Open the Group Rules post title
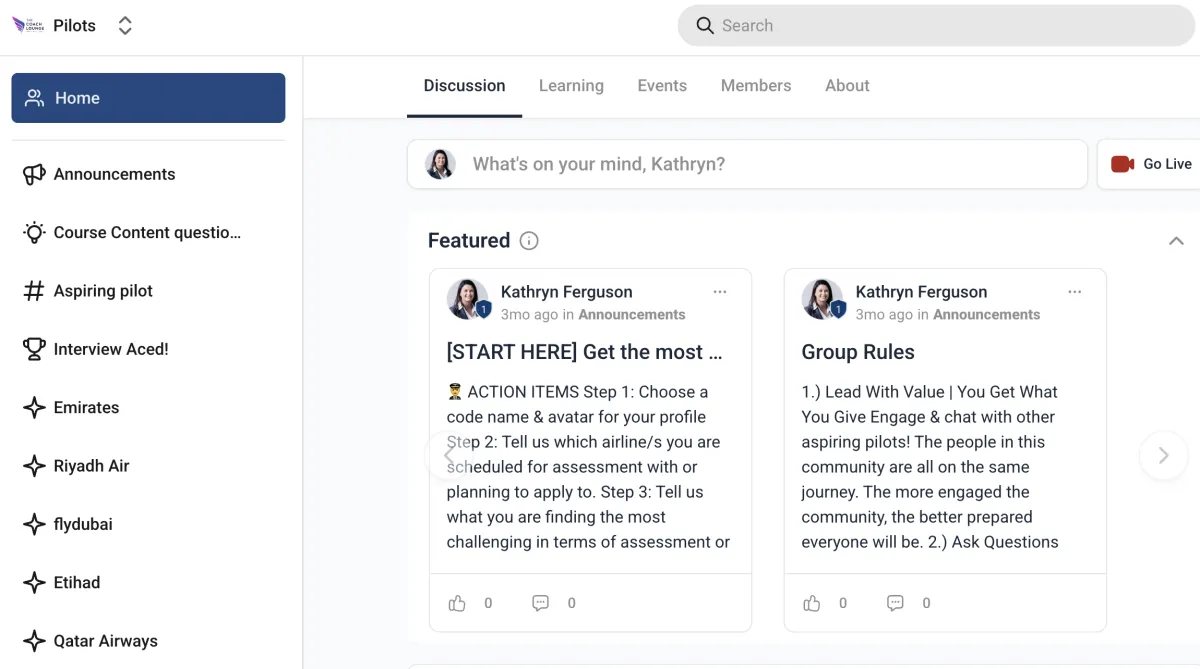This screenshot has width=1200, height=669. [858, 352]
